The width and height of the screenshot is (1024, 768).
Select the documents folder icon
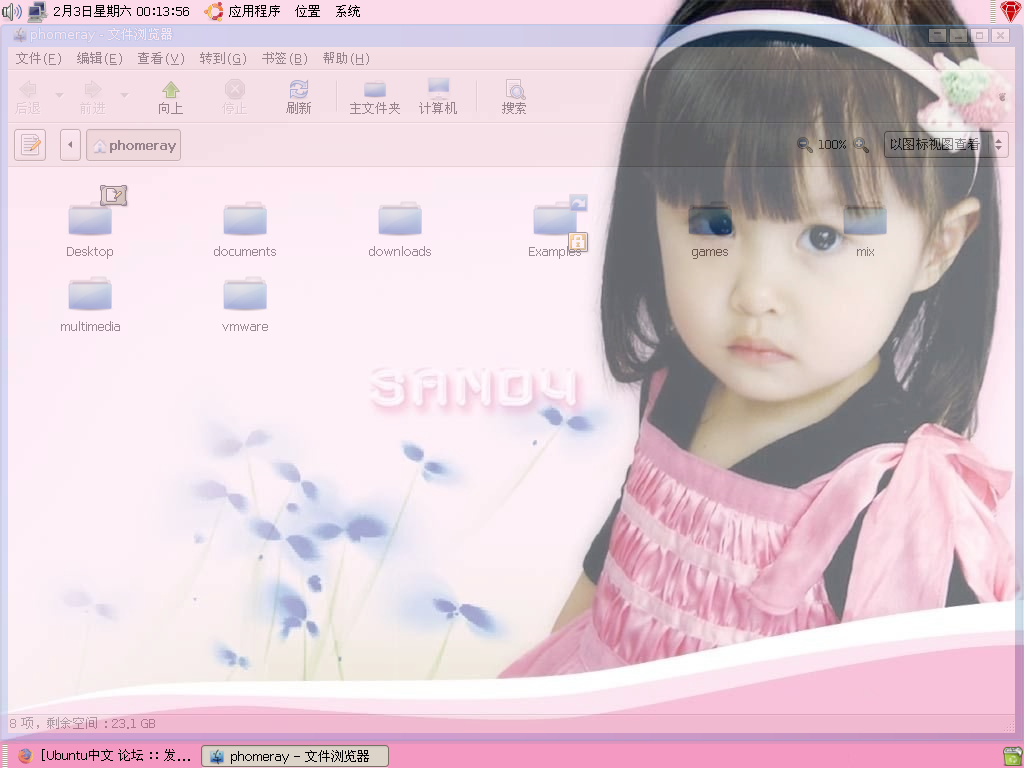245,218
